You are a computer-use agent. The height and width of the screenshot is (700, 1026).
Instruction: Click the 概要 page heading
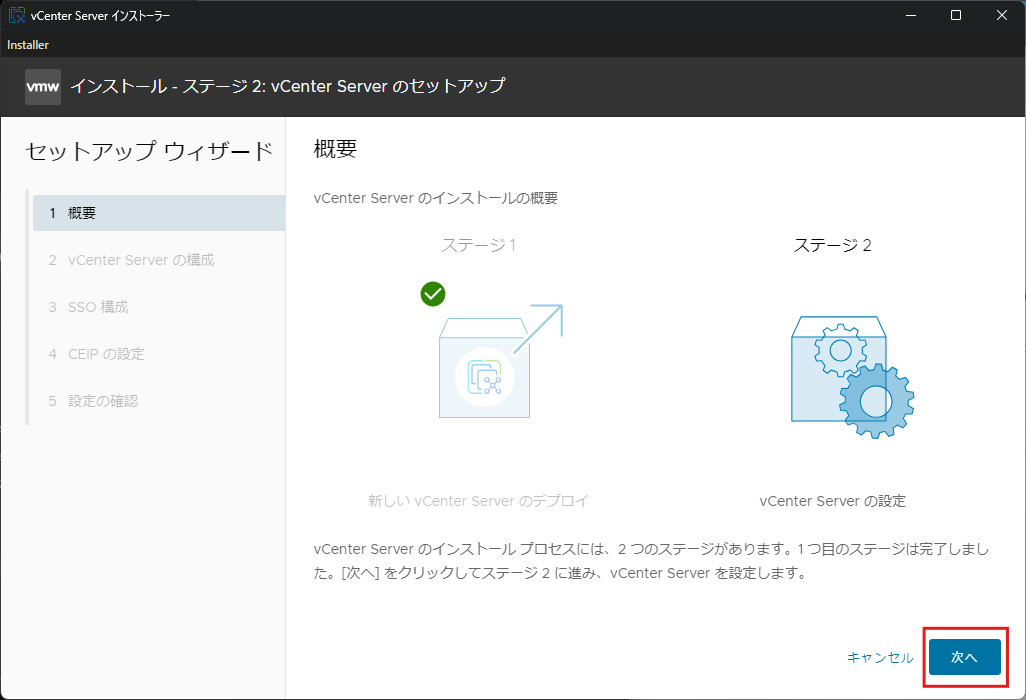(335, 149)
